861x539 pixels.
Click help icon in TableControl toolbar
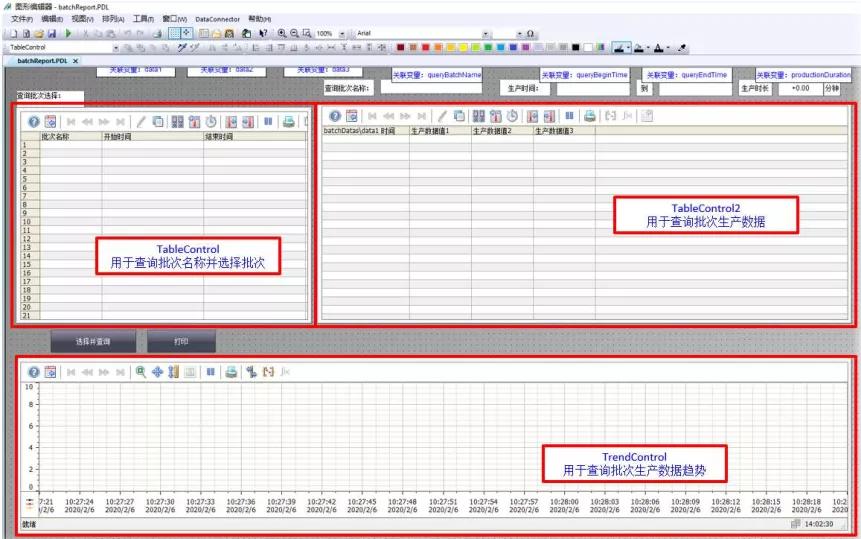[34, 122]
